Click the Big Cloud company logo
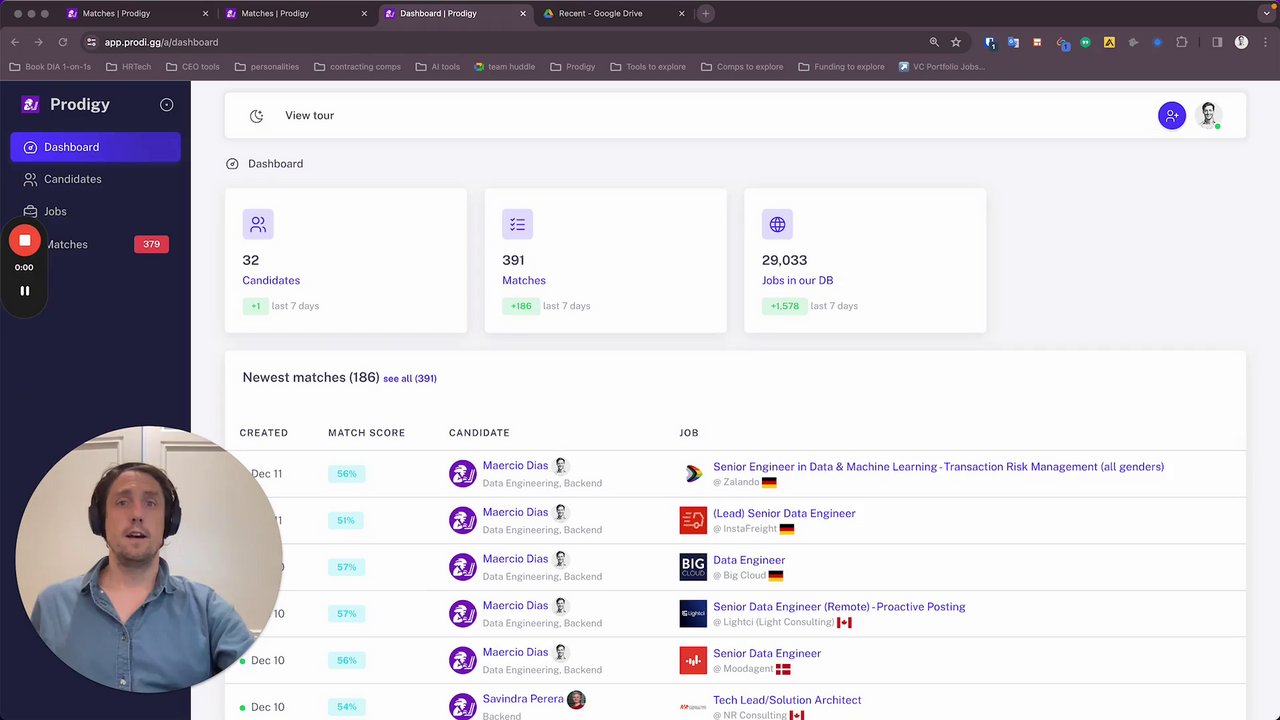This screenshot has width=1280, height=720. [x=693, y=567]
